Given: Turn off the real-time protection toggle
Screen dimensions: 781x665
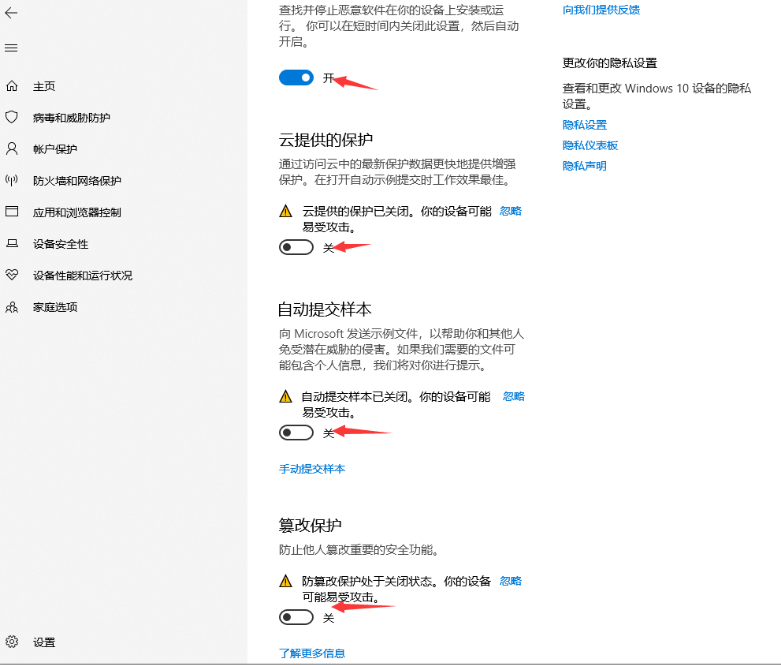Looking at the screenshot, I should point(296,78).
